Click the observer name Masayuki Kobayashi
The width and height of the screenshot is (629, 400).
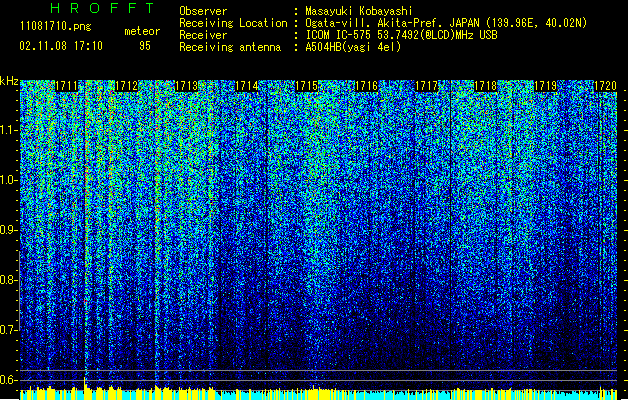[x=359, y=11]
